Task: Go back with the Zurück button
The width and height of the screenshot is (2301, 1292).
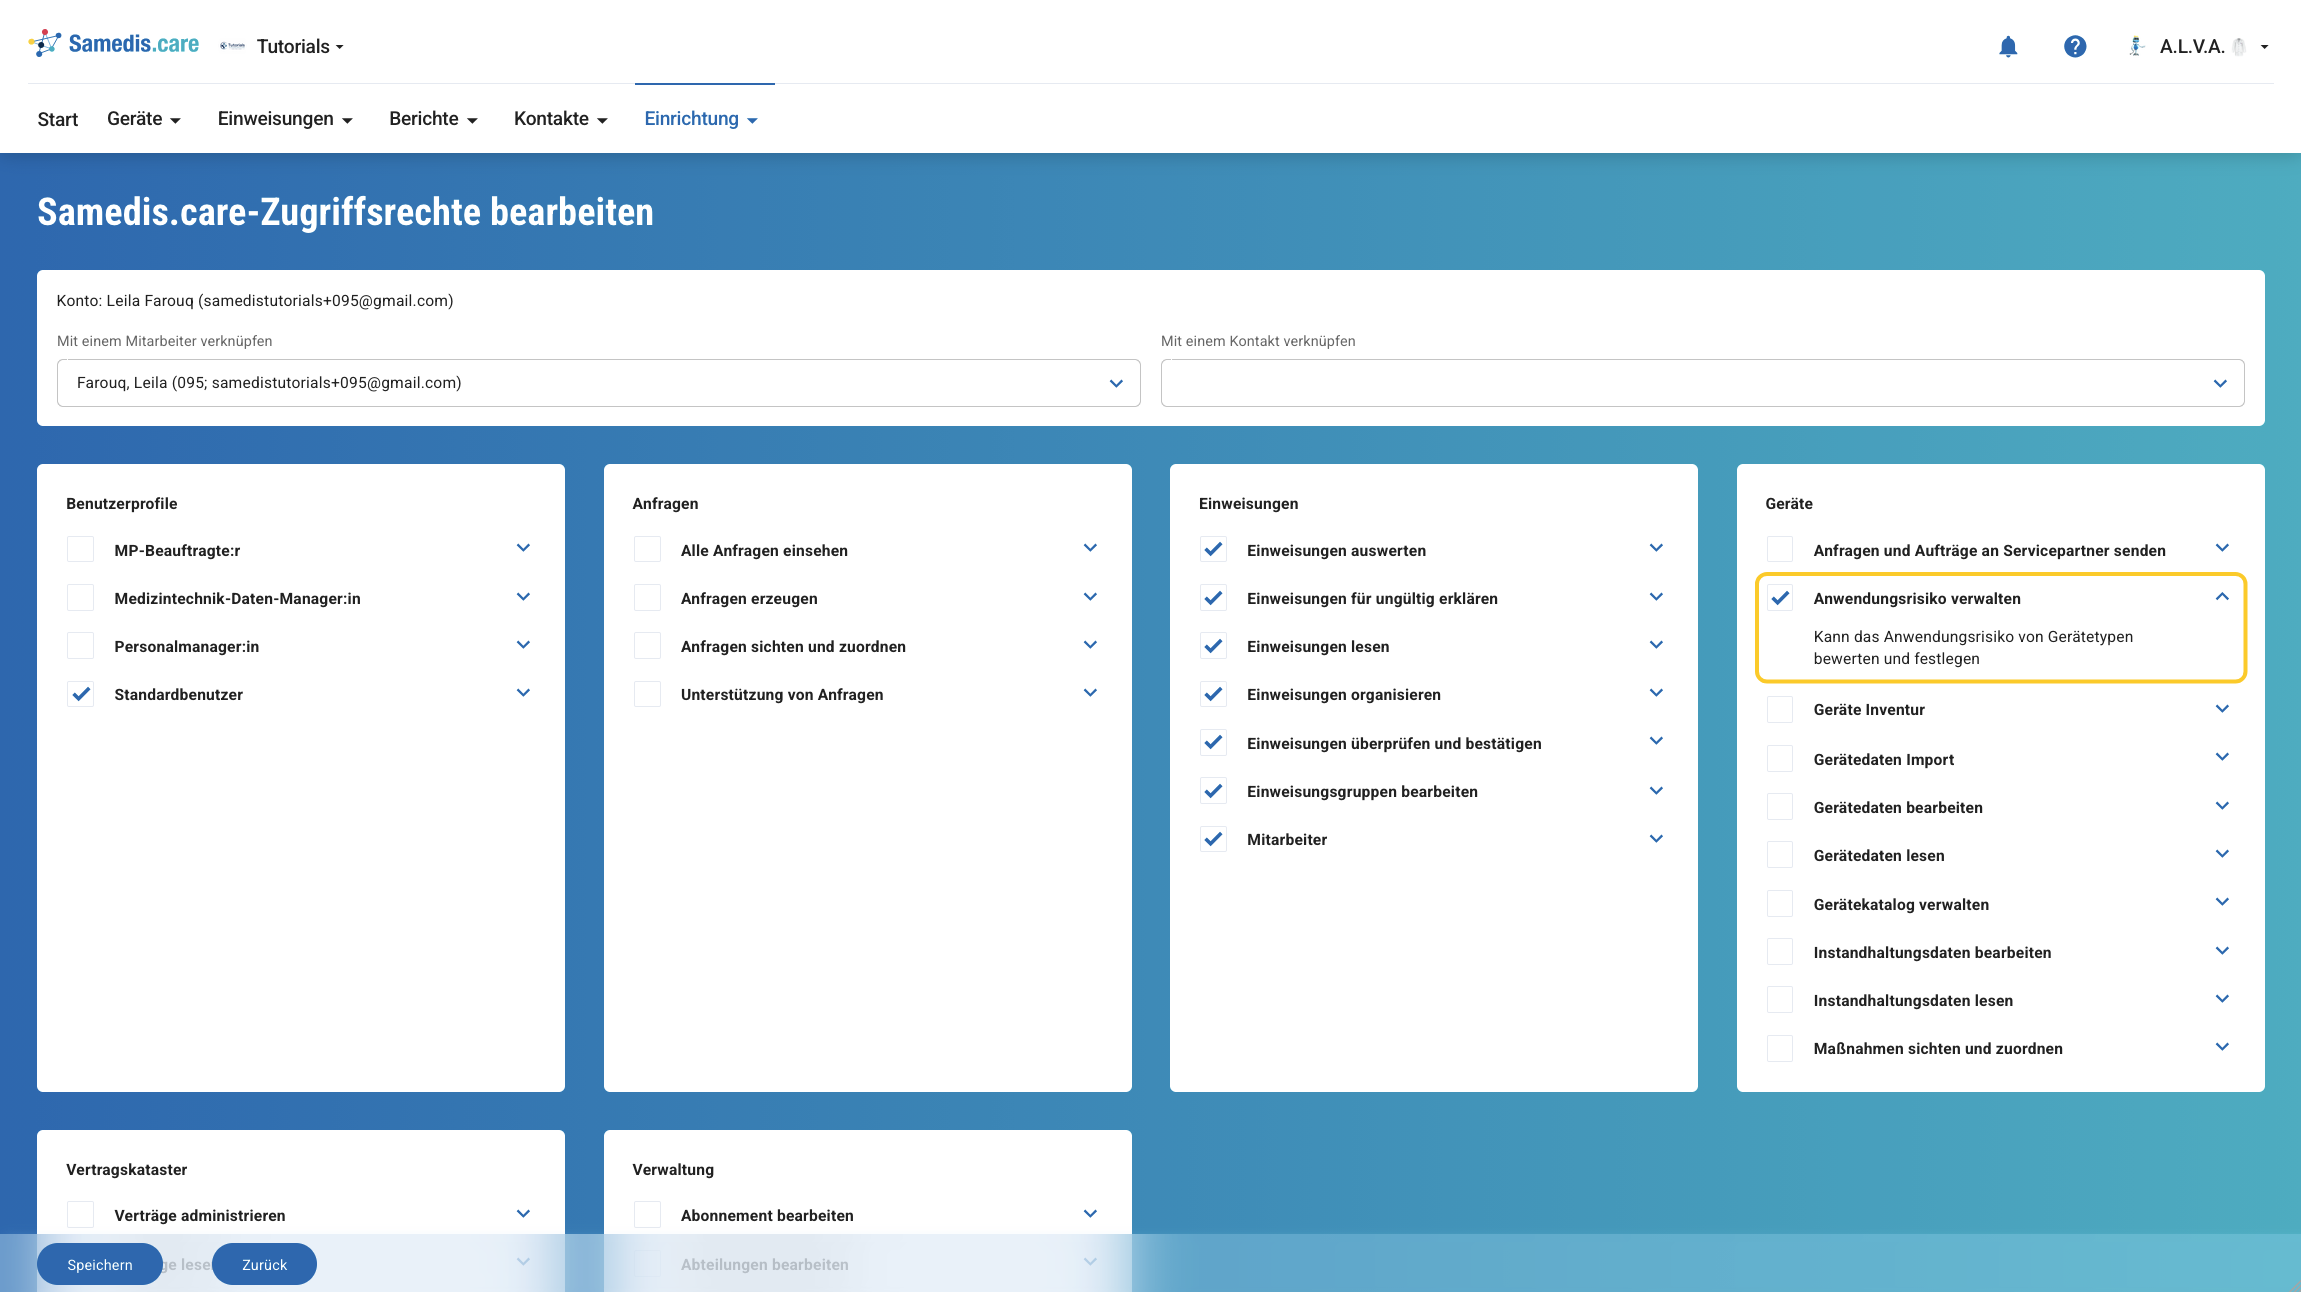Action: pyautogui.click(x=264, y=1264)
